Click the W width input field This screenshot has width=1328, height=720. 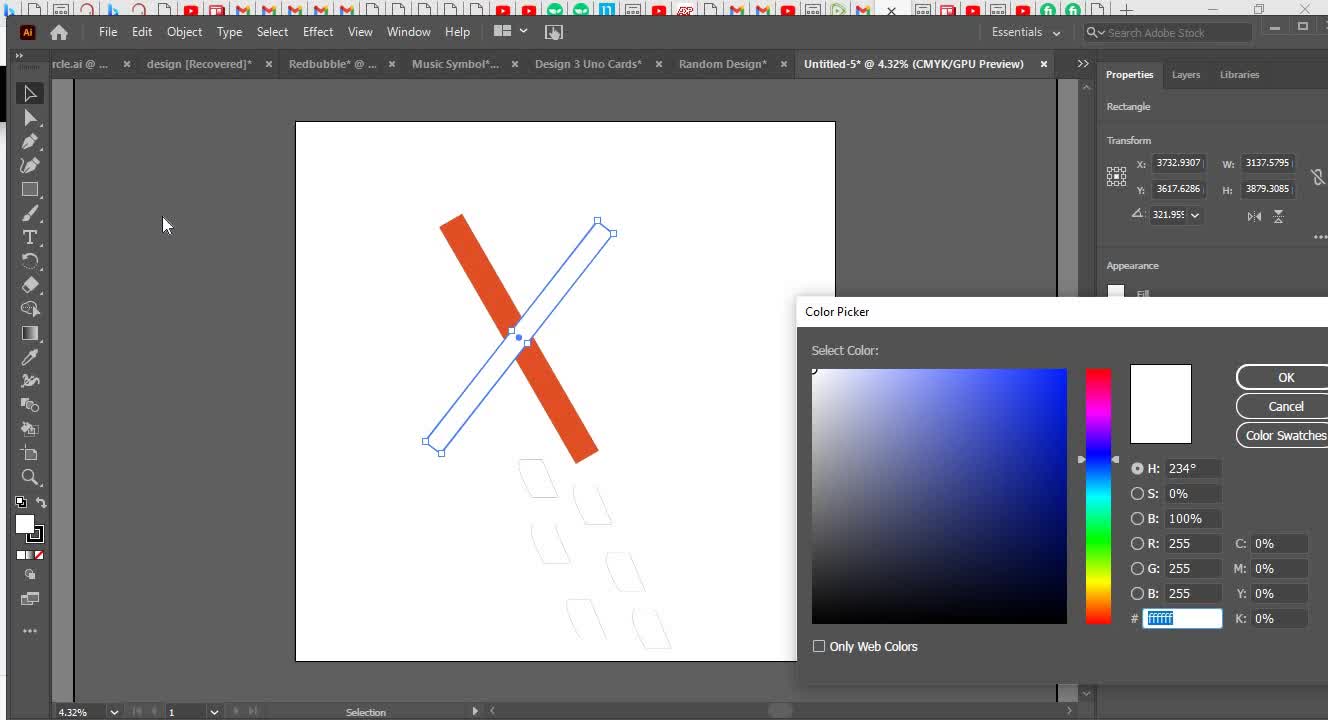click(1268, 163)
